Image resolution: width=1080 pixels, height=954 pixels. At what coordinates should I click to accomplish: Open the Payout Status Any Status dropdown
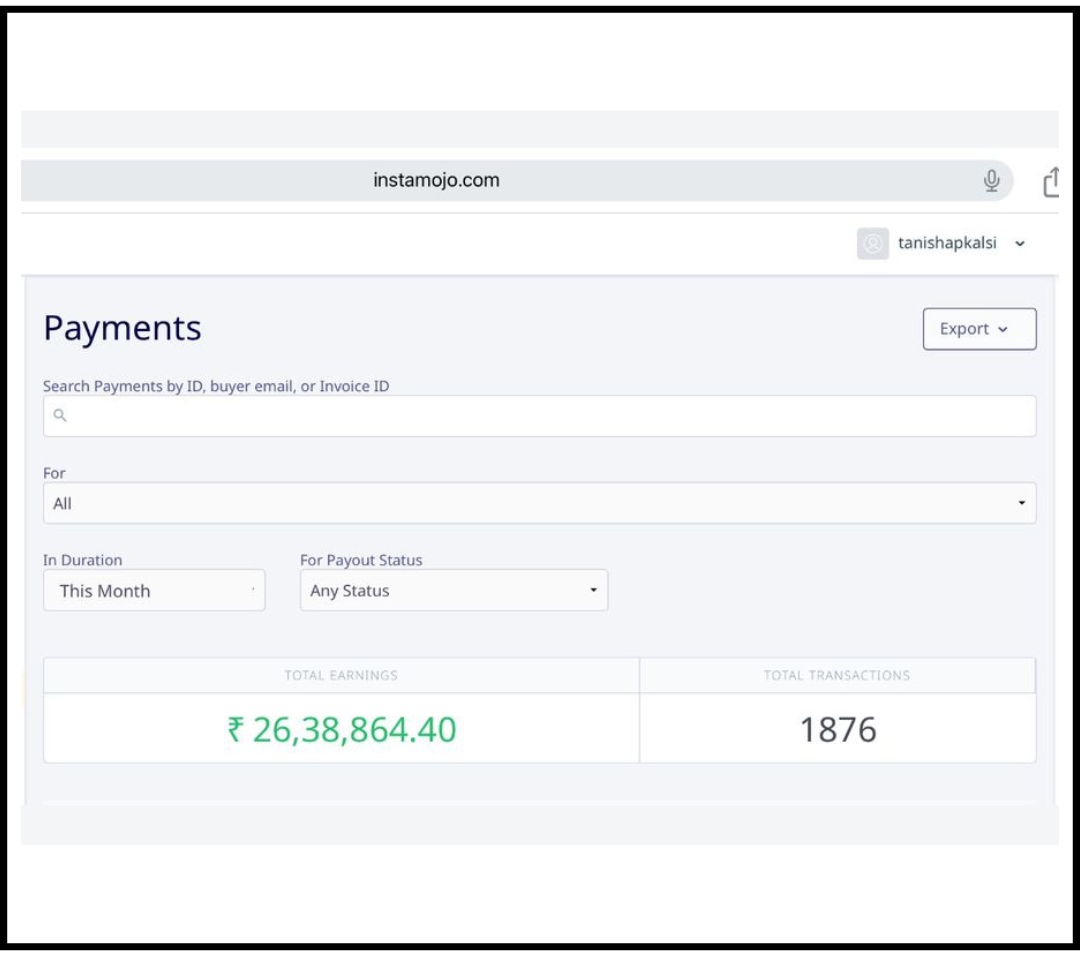[x=454, y=590]
